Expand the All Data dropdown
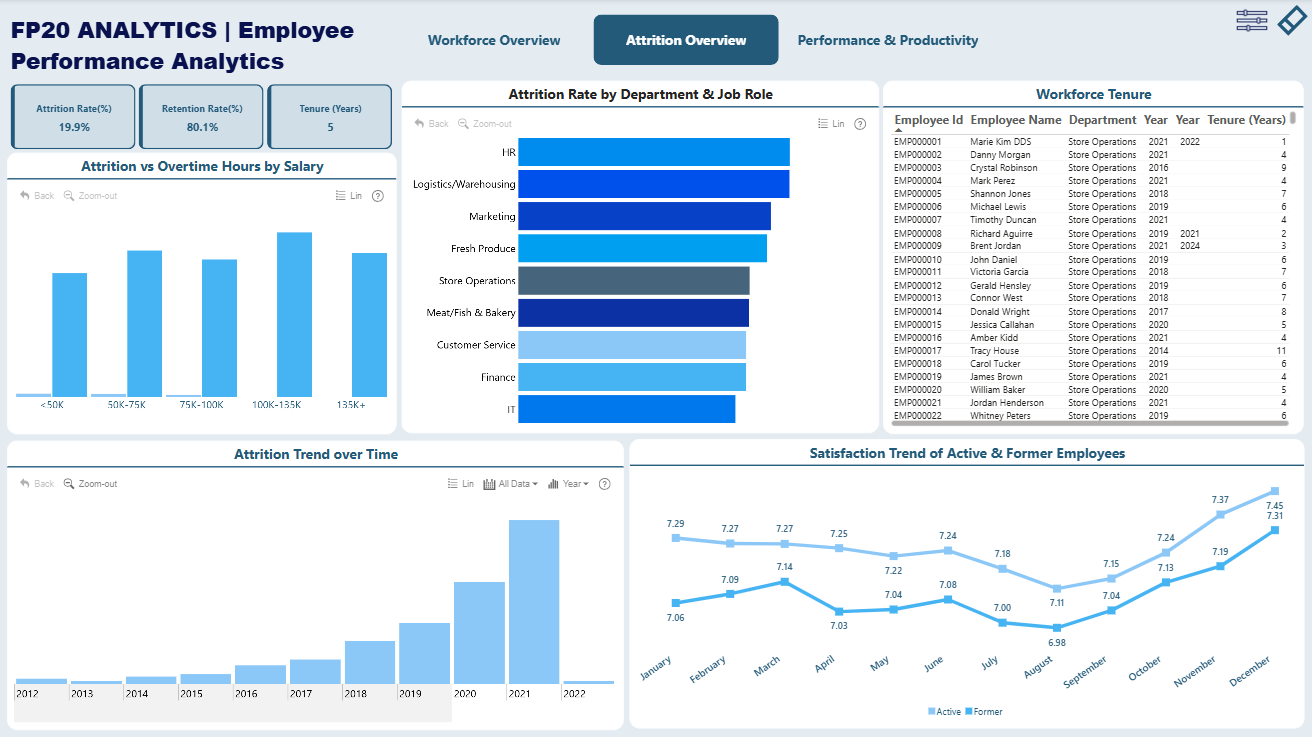 510,484
